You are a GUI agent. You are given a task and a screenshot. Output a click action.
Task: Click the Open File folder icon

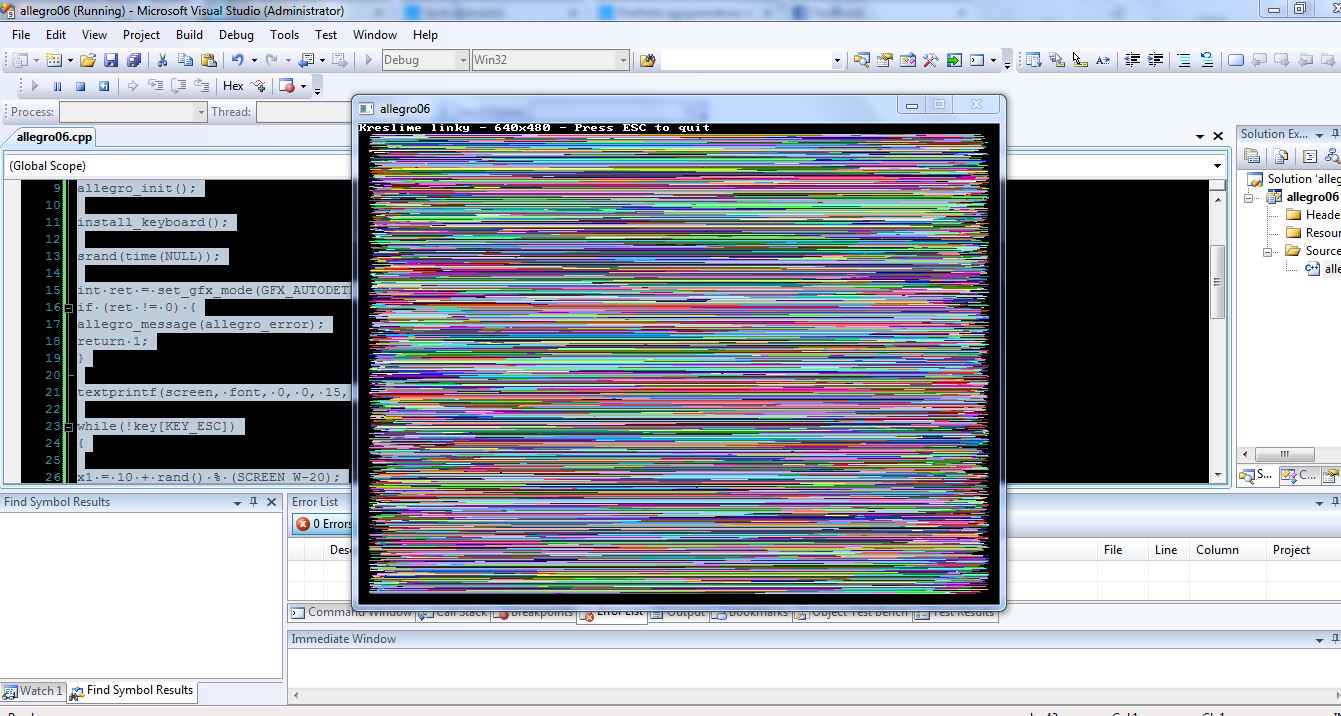tap(88, 60)
